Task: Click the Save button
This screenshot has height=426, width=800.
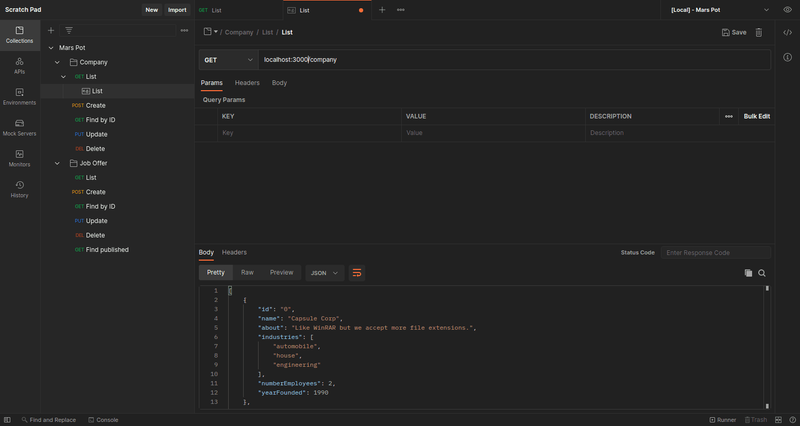Action: [734, 32]
